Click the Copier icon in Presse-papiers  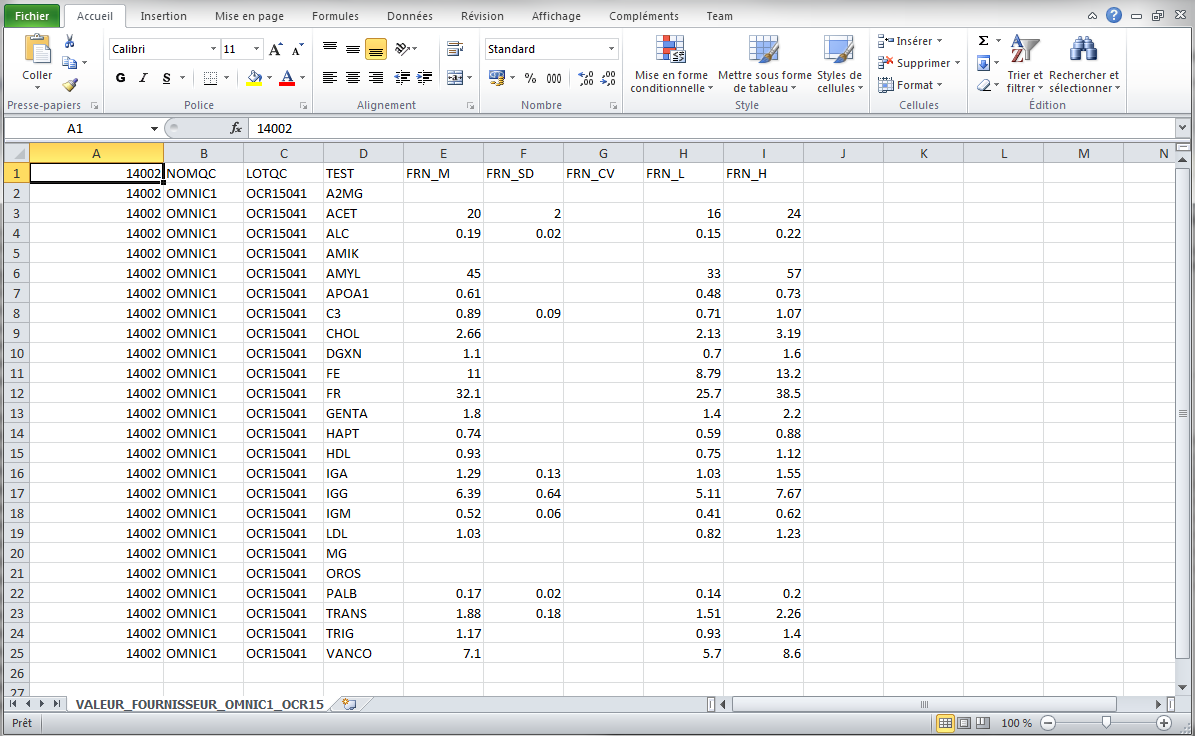(69, 62)
